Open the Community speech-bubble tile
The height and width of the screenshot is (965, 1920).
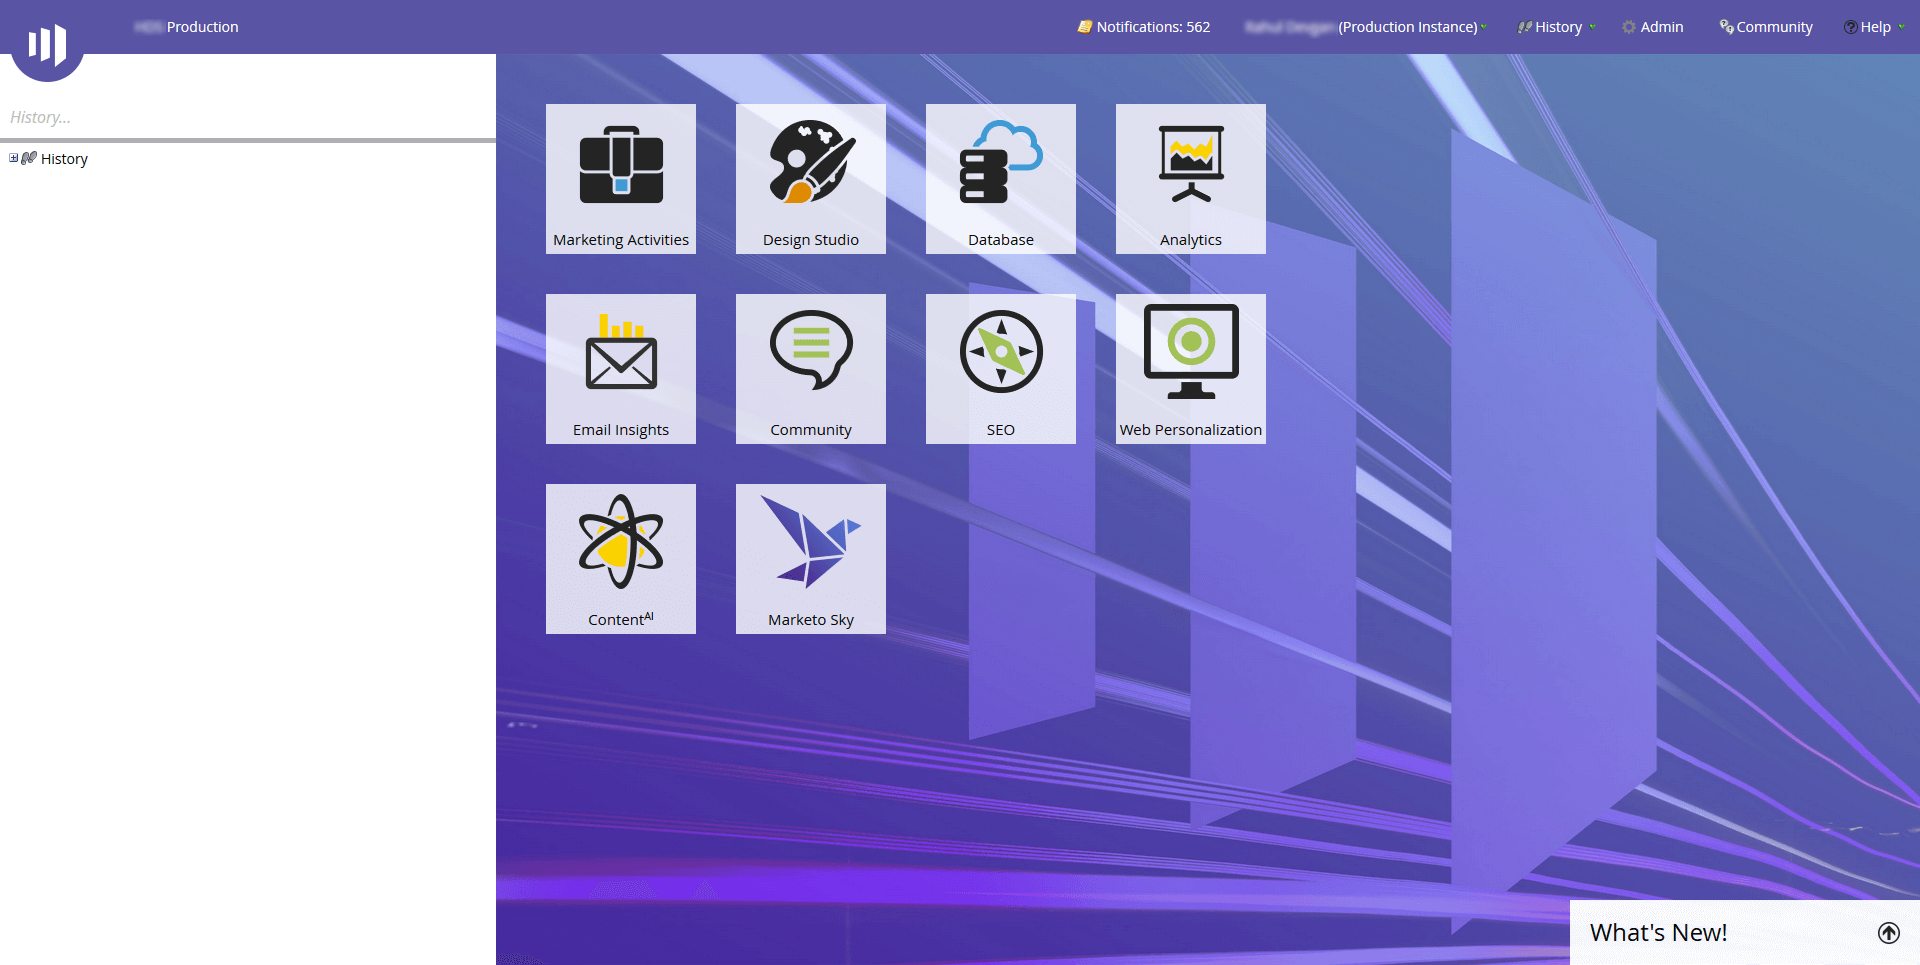[x=810, y=368]
